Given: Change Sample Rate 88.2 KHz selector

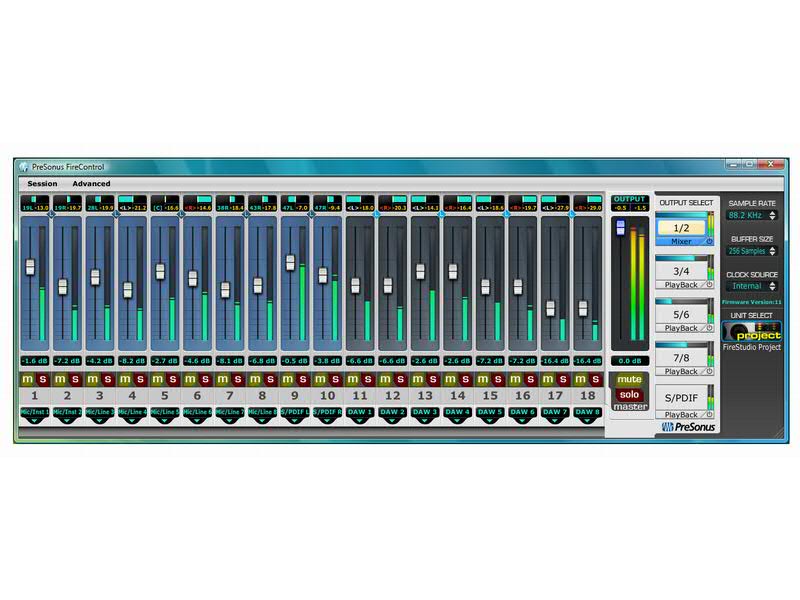Looking at the screenshot, I should (x=752, y=215).
